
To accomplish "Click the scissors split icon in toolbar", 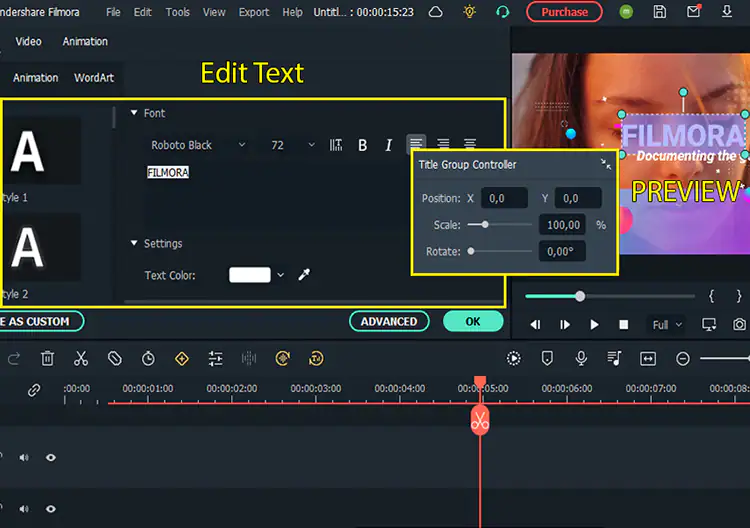I will click(81, 358).
